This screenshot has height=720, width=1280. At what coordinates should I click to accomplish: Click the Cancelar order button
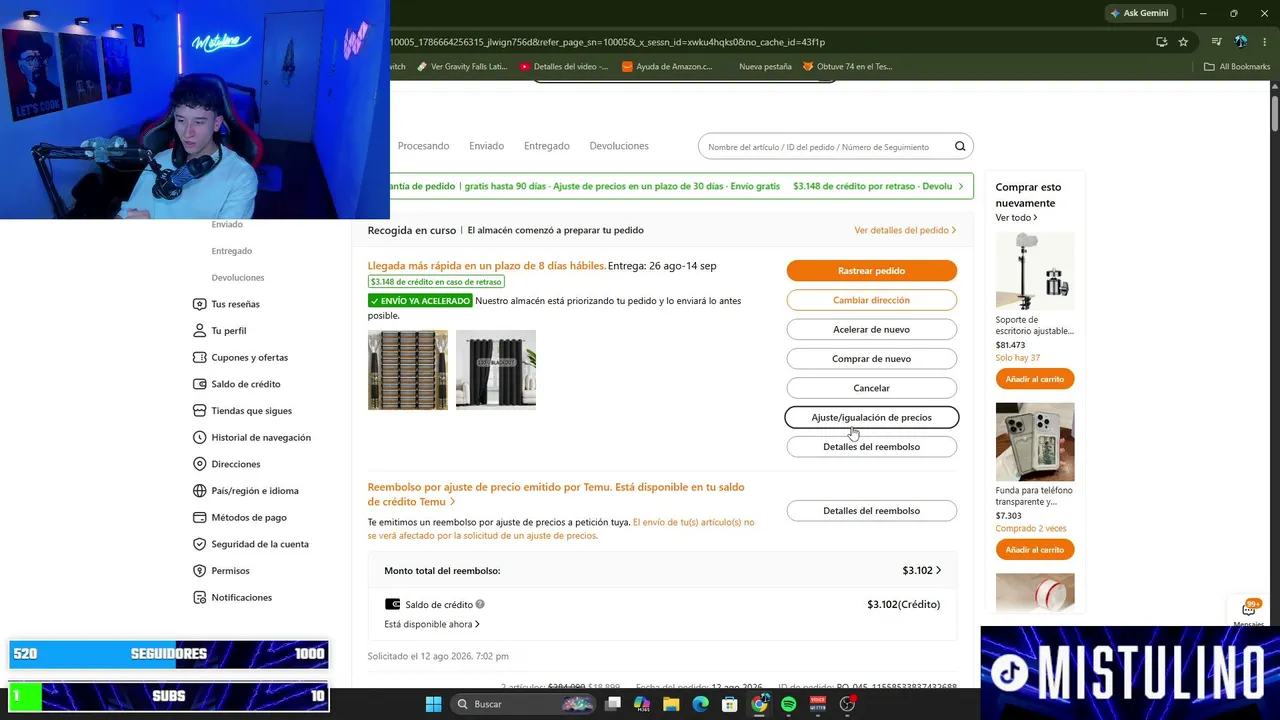tap(872, 388)
